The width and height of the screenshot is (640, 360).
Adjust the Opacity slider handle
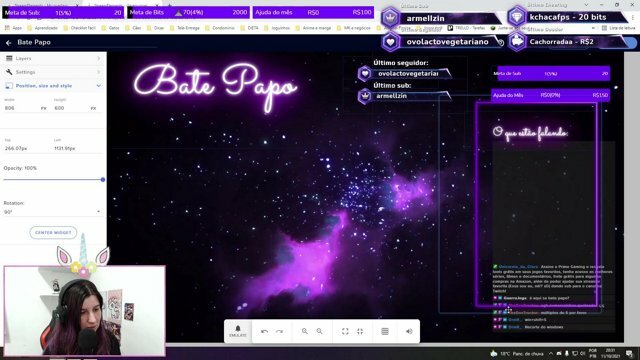103,180
